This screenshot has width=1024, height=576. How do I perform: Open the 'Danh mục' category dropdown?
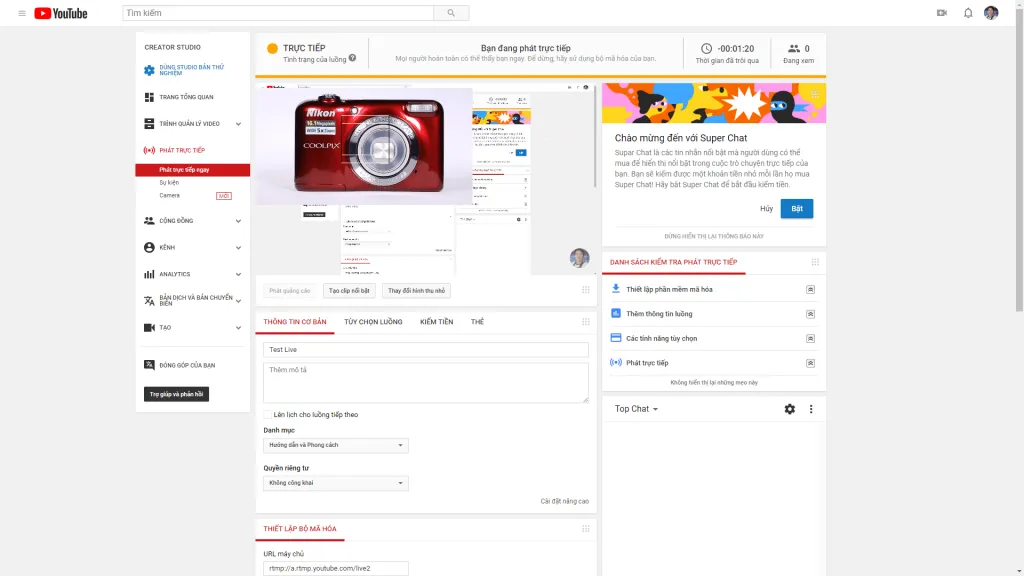336,445
